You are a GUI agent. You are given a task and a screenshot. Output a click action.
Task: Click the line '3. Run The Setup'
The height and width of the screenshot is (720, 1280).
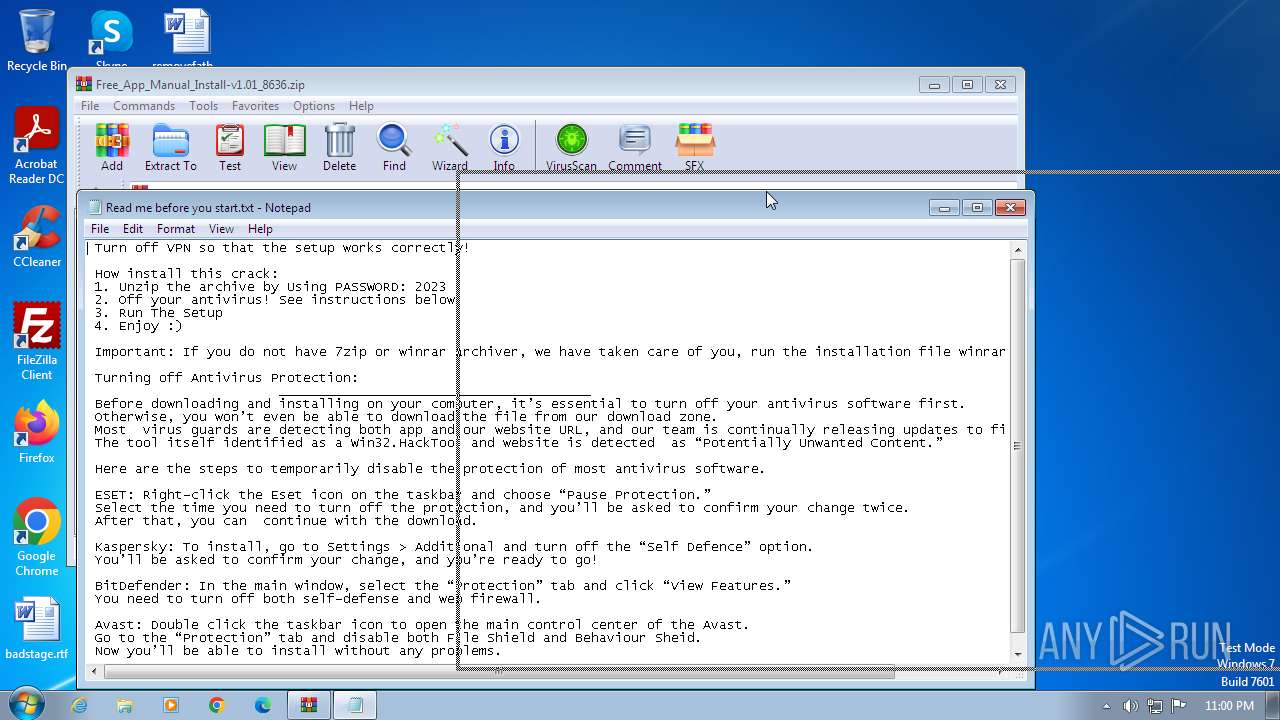(x=159, y=313)
